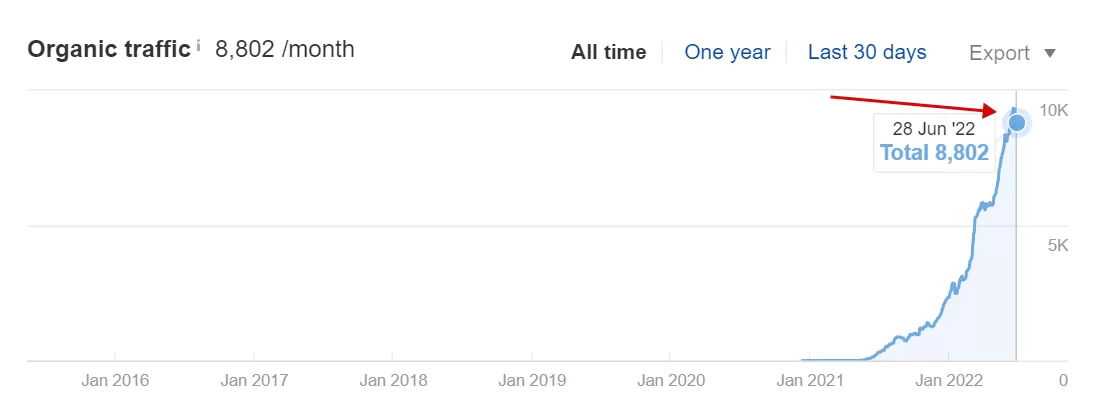Click the 5K y-axis label
Image resolution: width=1093 pixels, height=401 pixels.
[1058, 245]
